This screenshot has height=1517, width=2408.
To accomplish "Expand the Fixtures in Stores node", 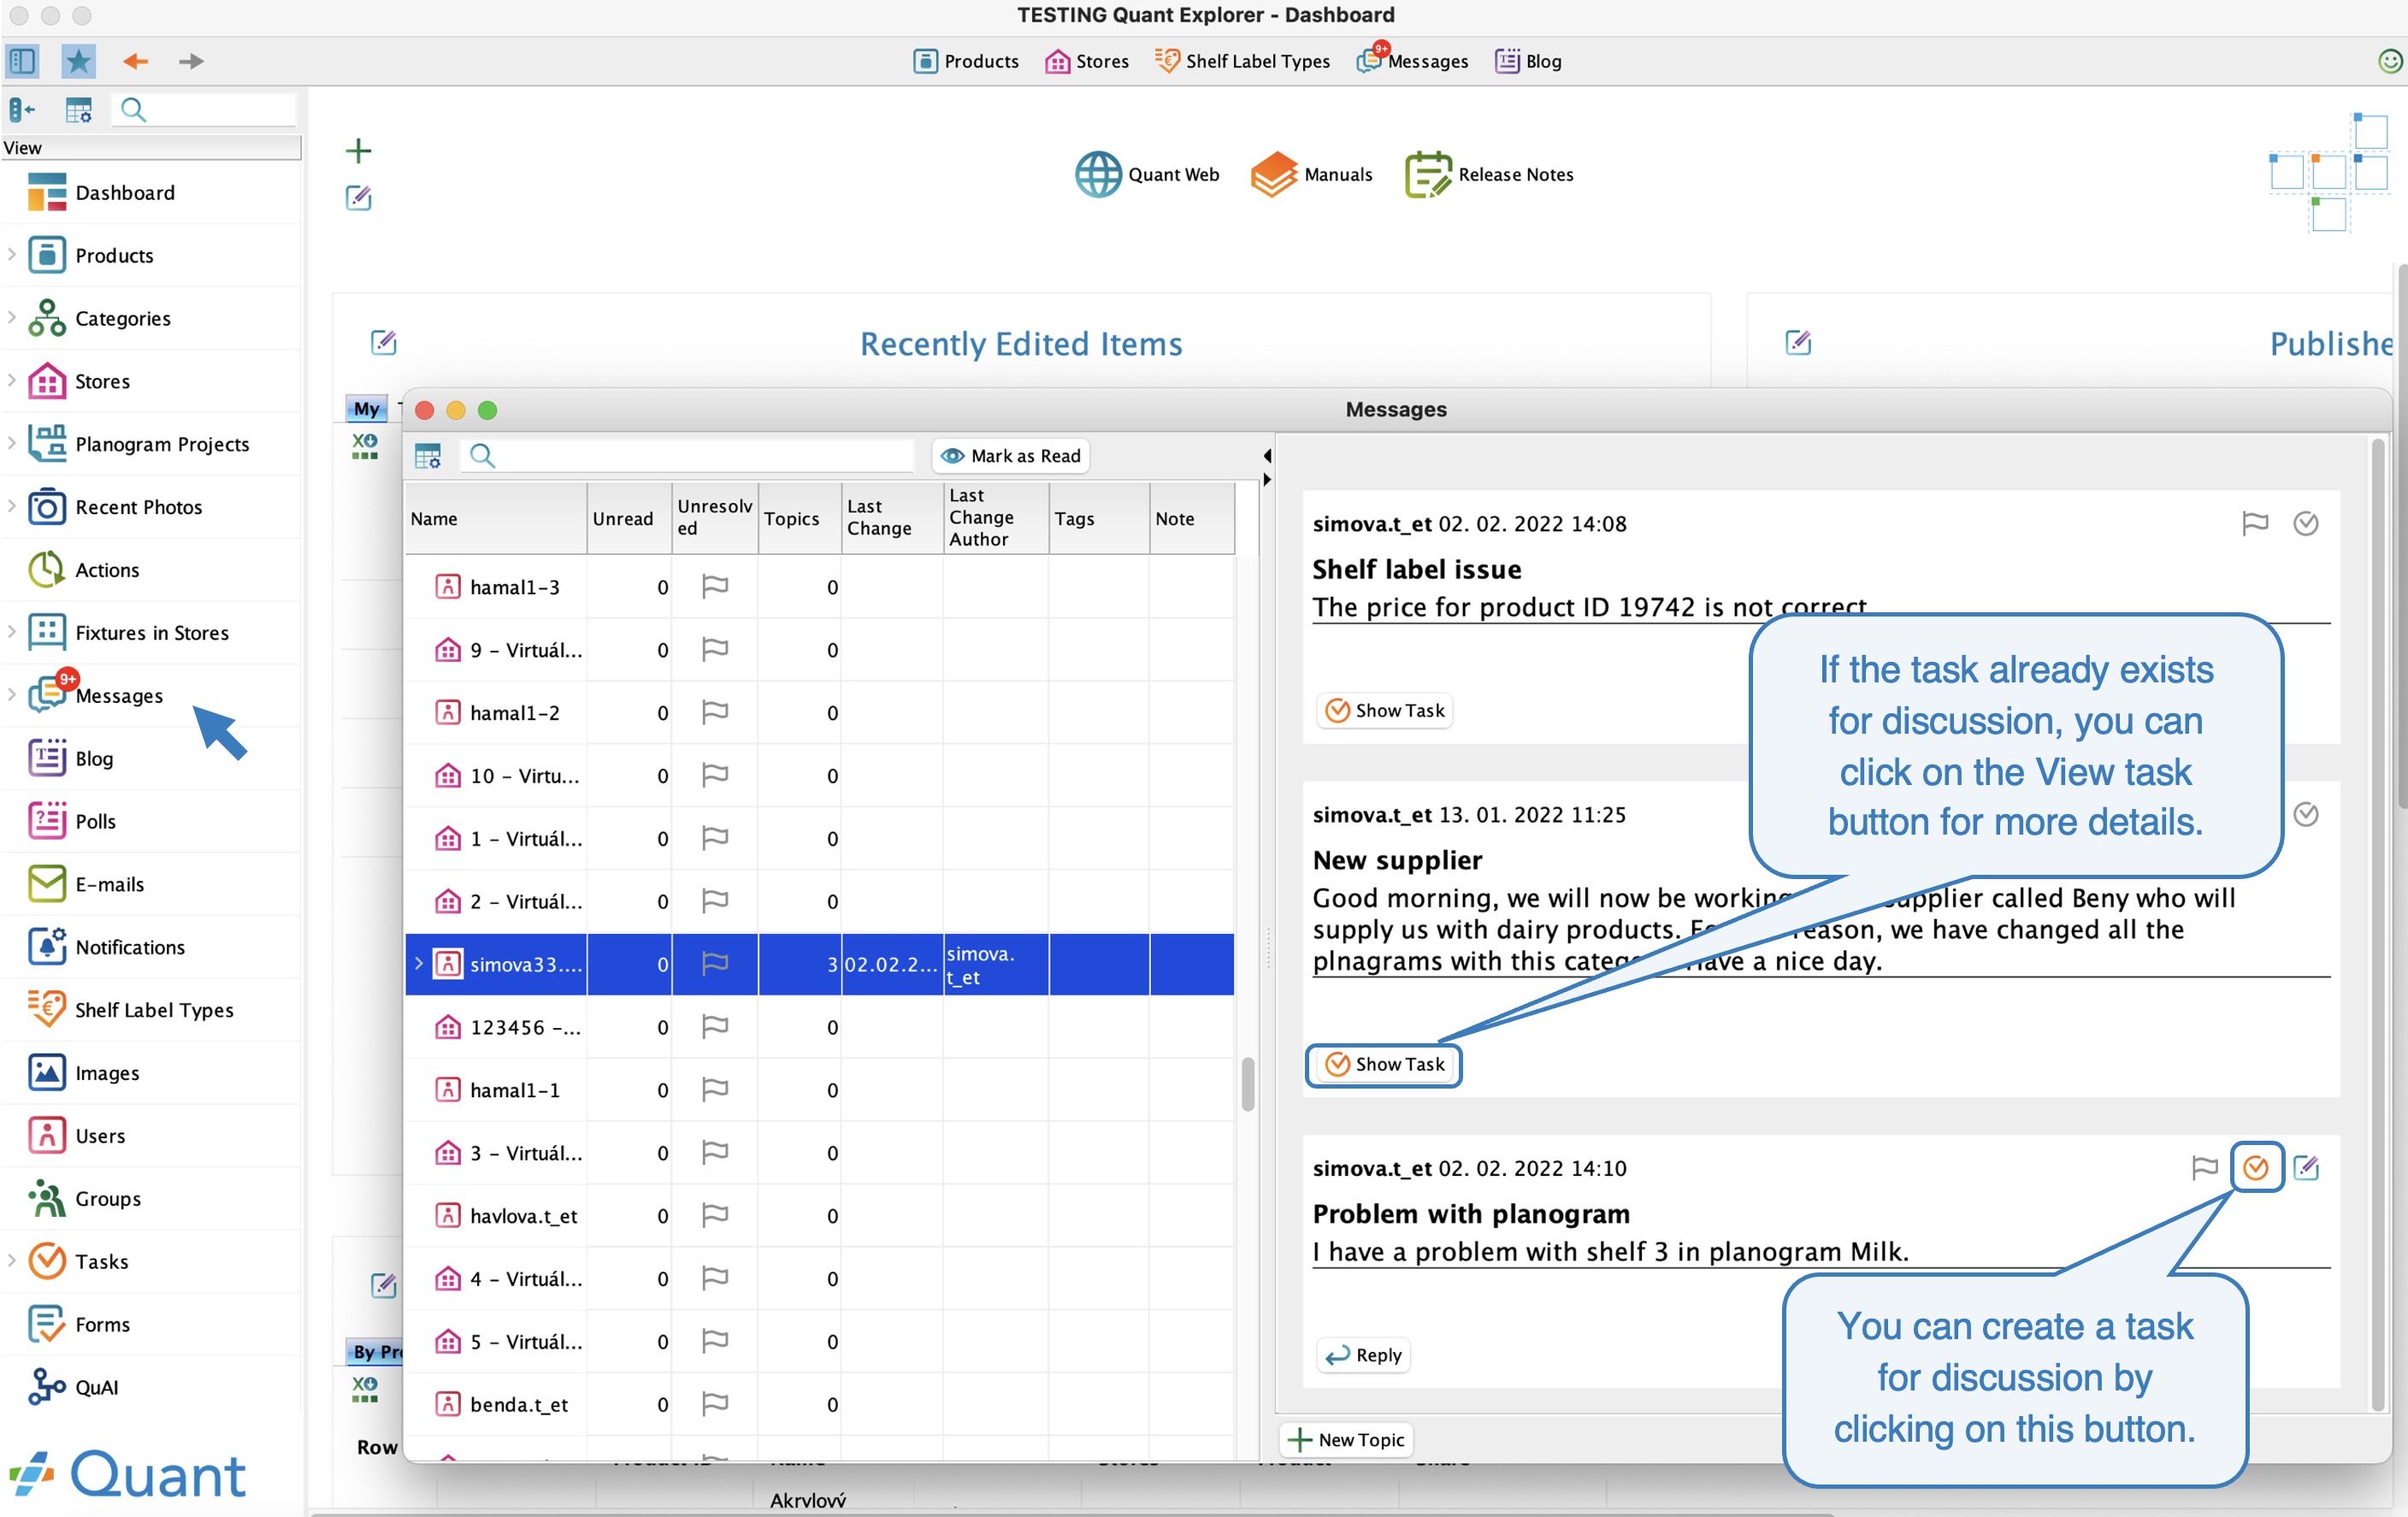I will [11, 632].
